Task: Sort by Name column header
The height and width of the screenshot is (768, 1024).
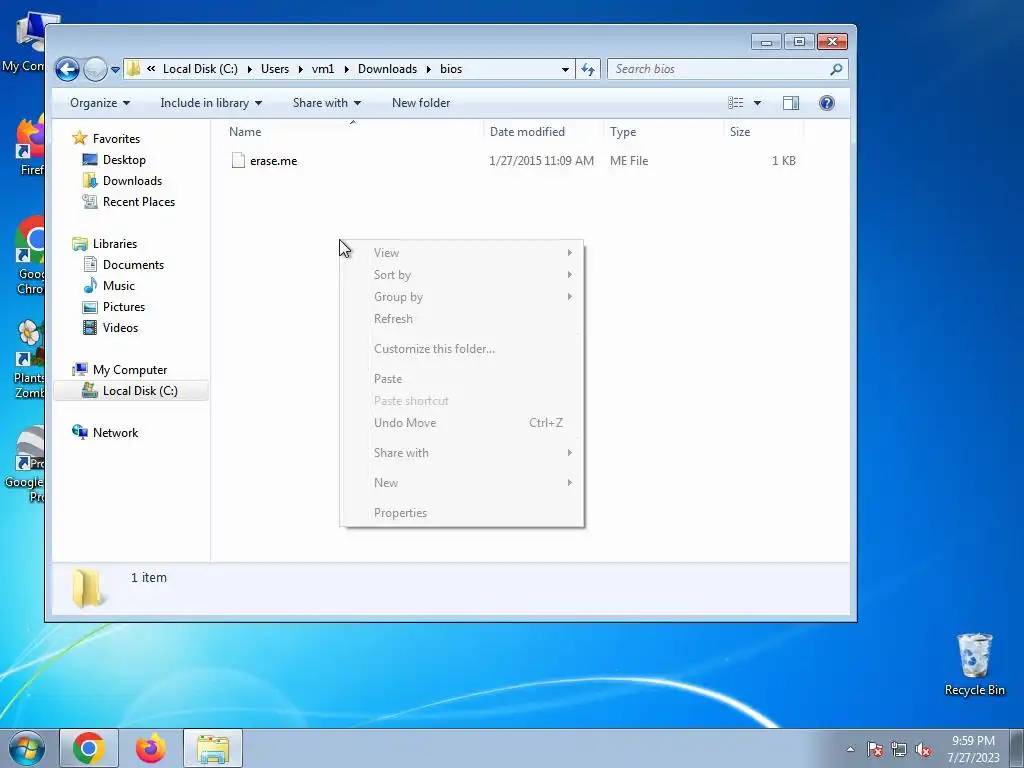Action: click(x=353, y=132)
